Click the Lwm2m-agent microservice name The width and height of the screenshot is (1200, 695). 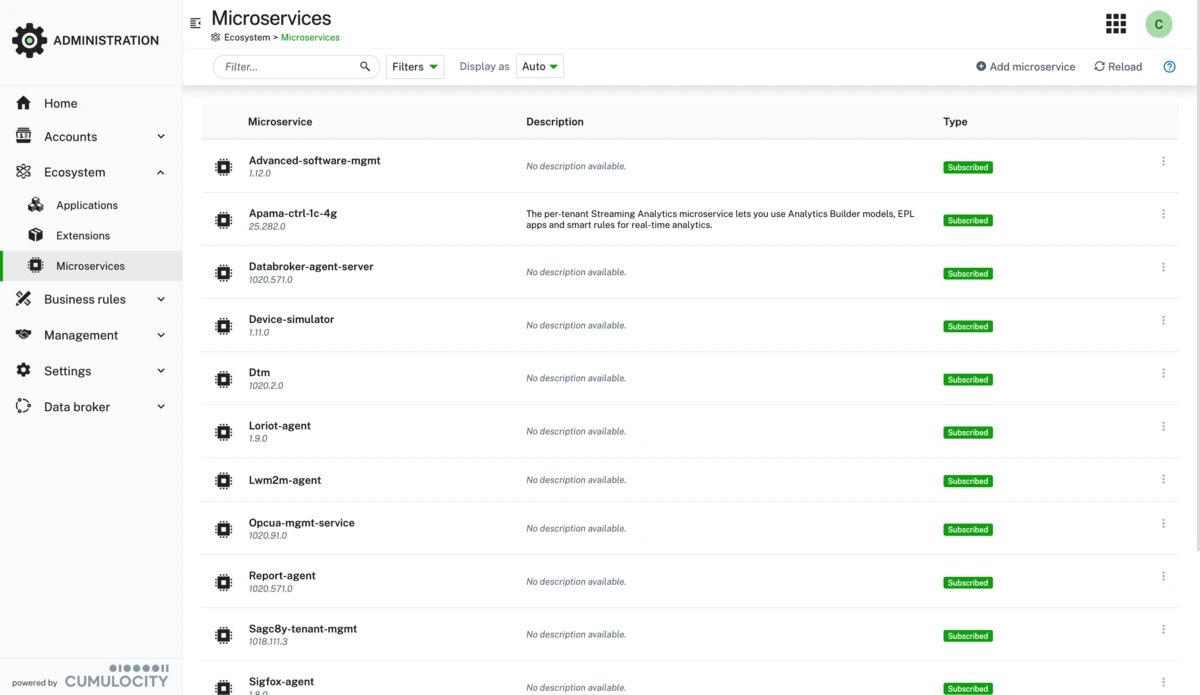pyautogui.click(x=285, y=480)
